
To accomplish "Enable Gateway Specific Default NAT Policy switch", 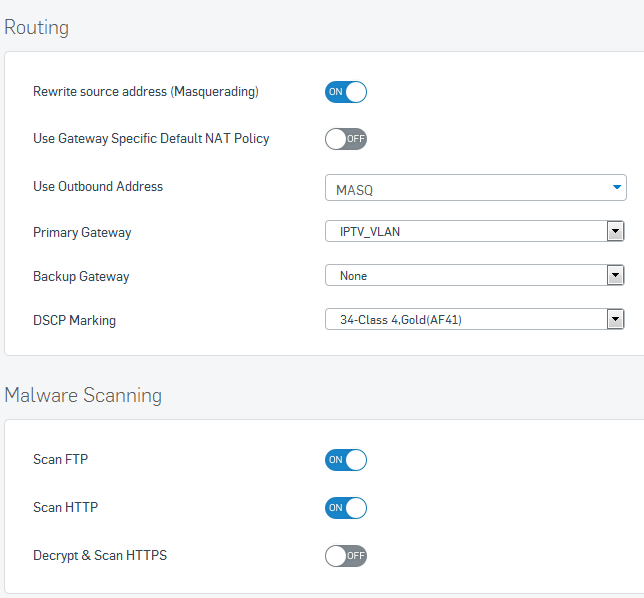I will point(345,139).
